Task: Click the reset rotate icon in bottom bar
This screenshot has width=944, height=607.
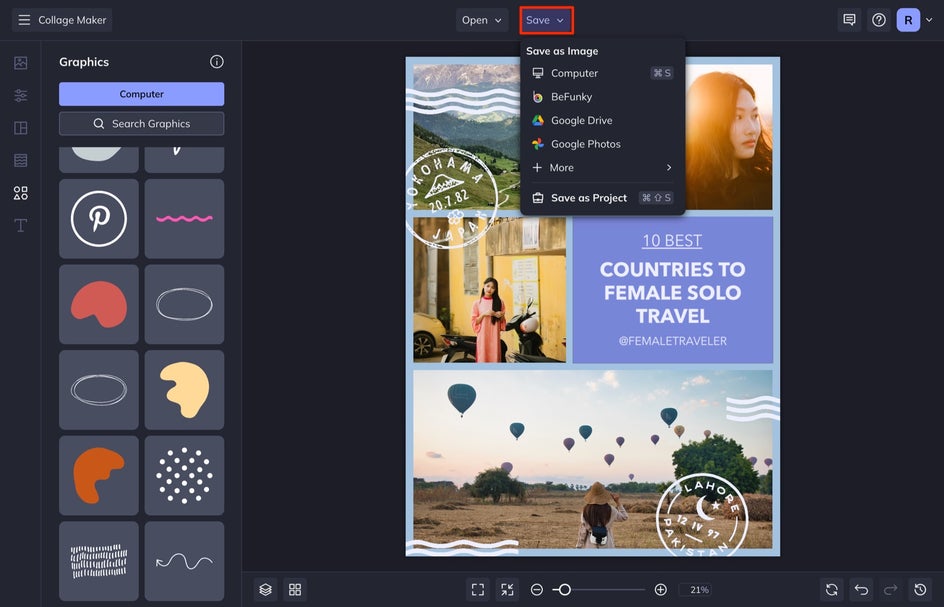Action: tap(831, 590)
